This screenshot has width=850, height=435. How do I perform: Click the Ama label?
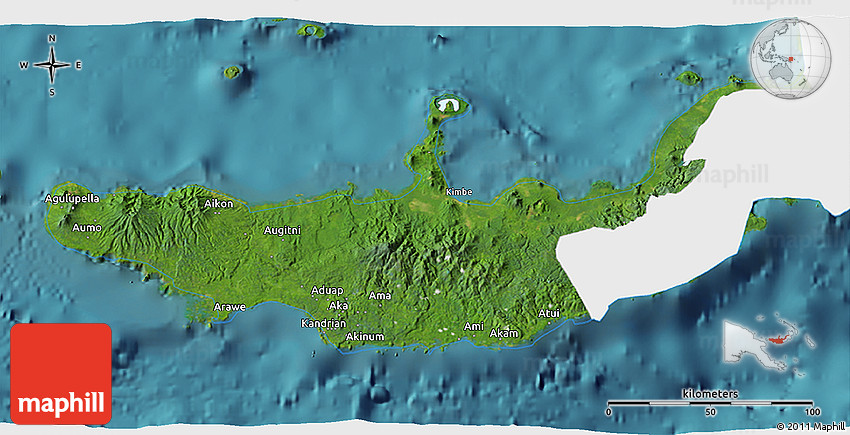pos(380,296)
